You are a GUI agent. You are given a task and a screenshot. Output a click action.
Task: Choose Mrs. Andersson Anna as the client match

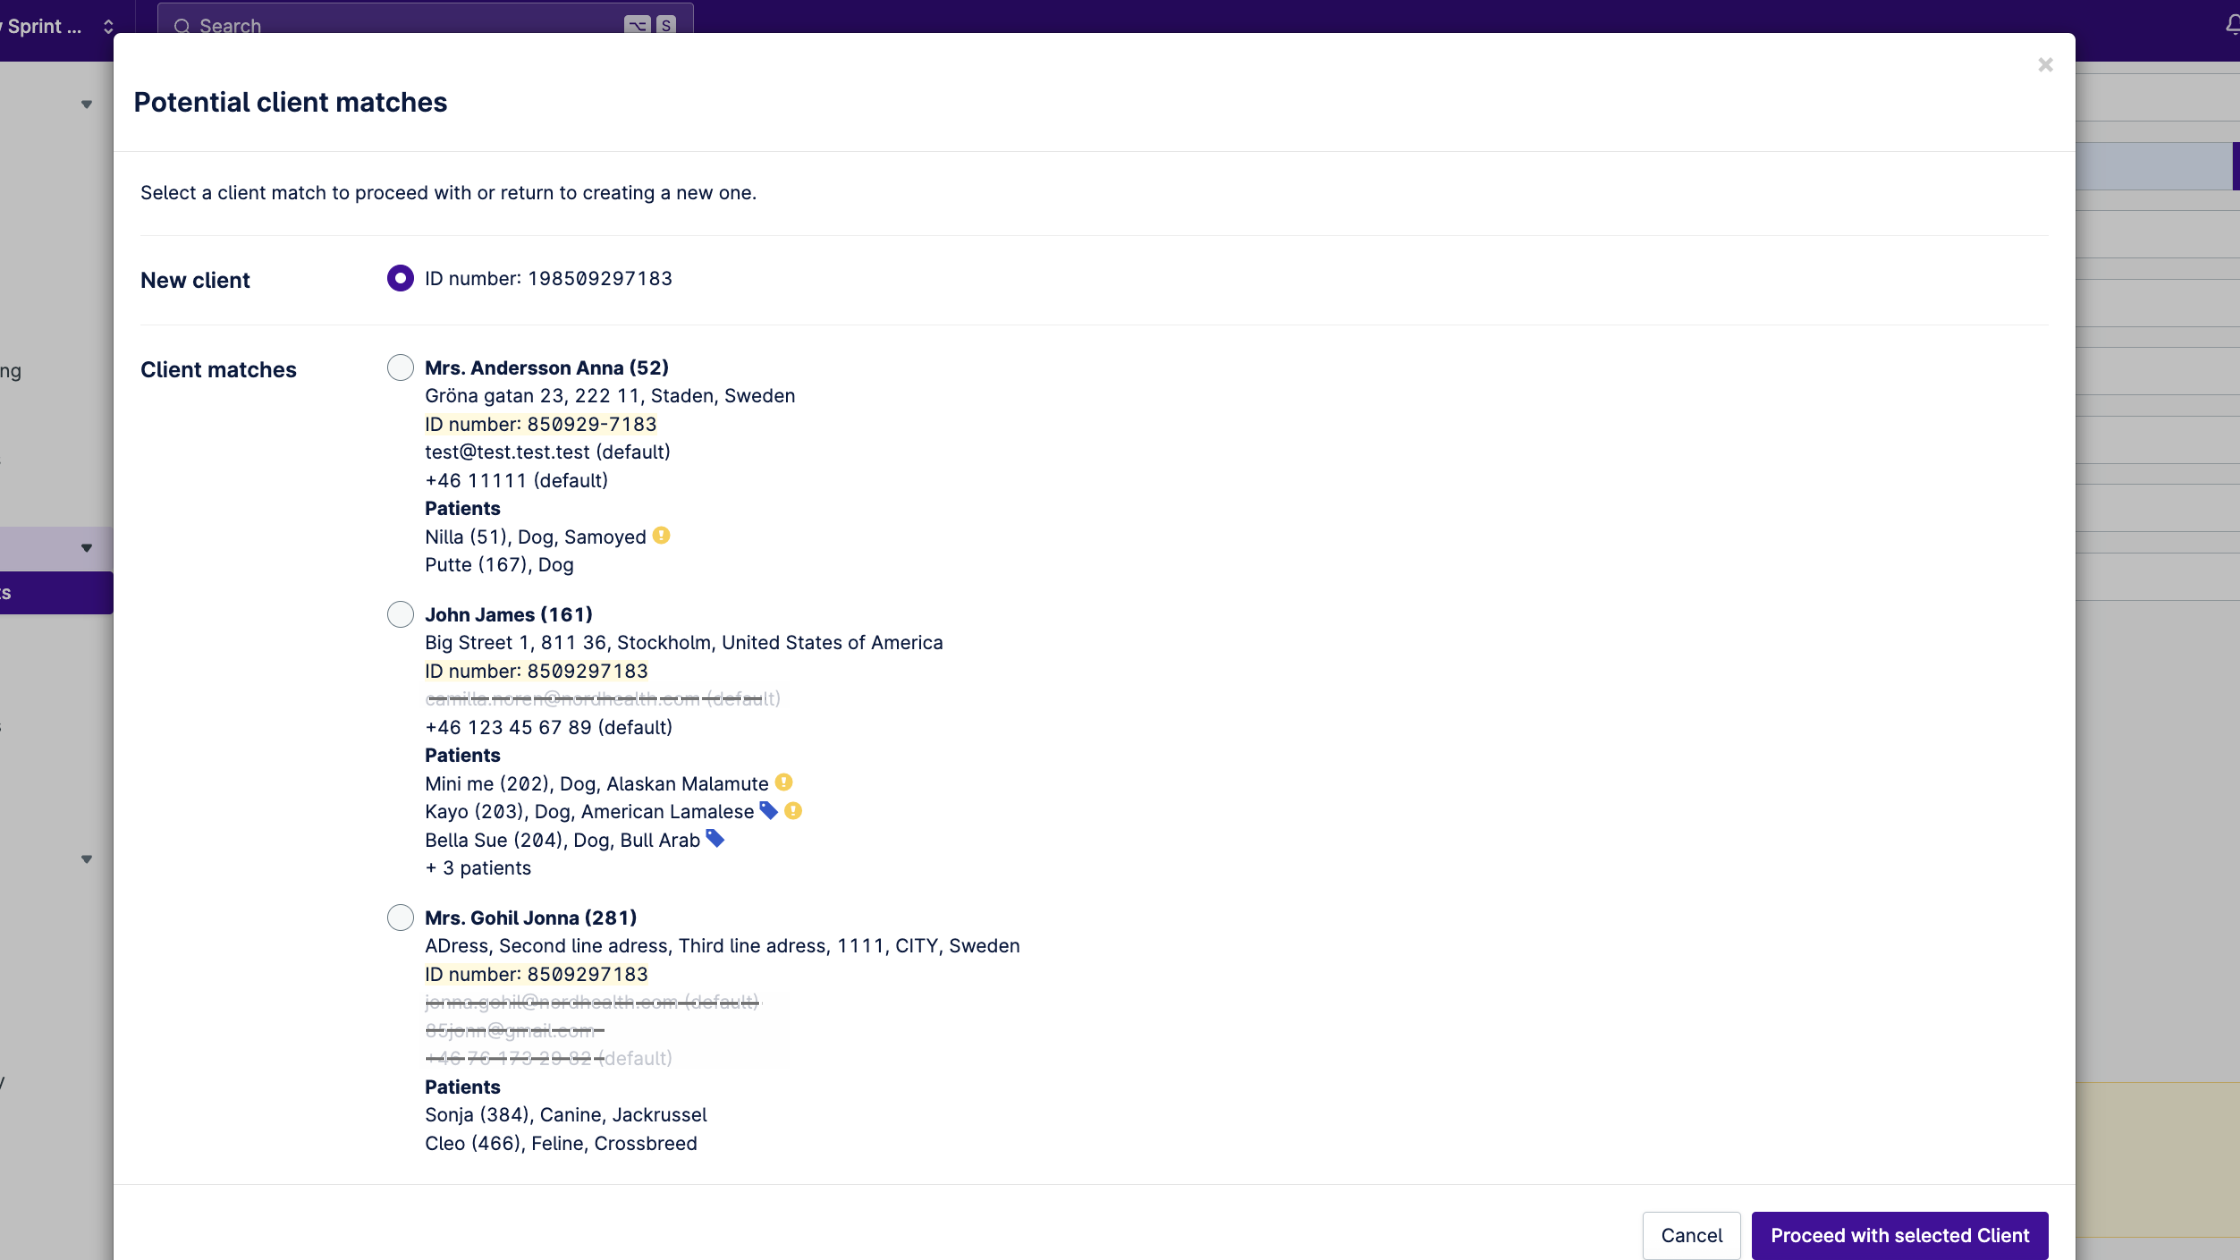400,367
